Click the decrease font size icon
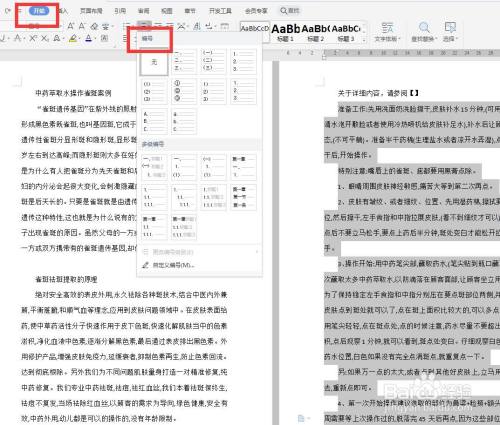 [x=82, y=26]
